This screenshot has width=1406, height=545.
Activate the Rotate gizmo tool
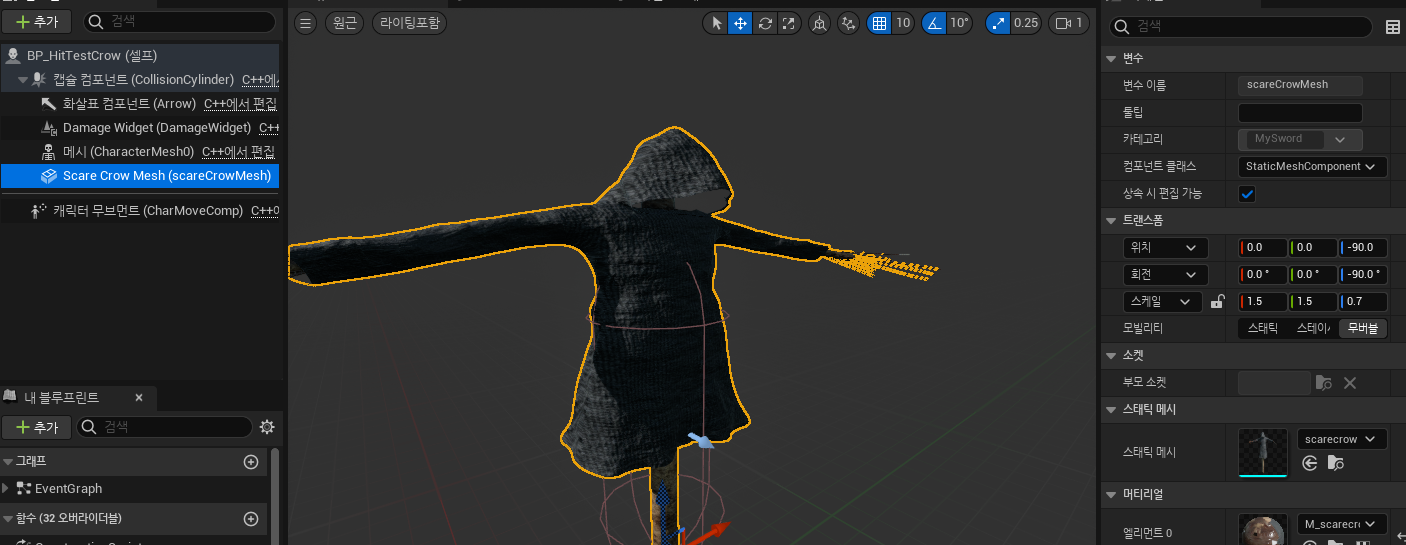tap(765, 23)
